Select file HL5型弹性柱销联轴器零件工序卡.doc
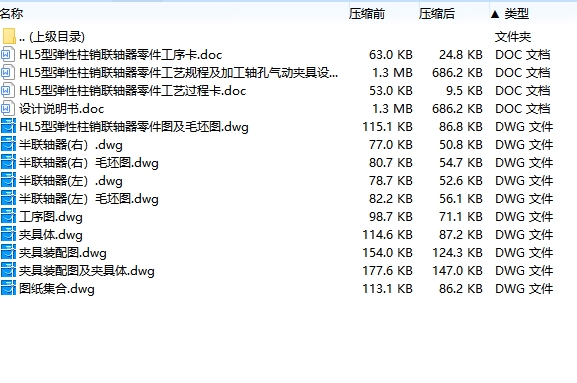The height and width of the screenshot is (383, 577). 121,55
